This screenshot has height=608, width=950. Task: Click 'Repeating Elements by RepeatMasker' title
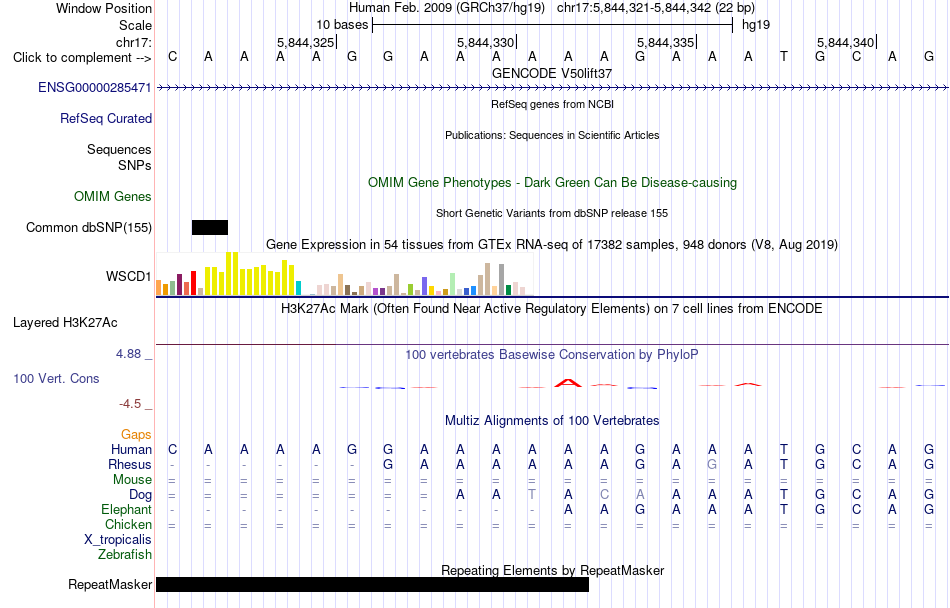click(553, 570)
